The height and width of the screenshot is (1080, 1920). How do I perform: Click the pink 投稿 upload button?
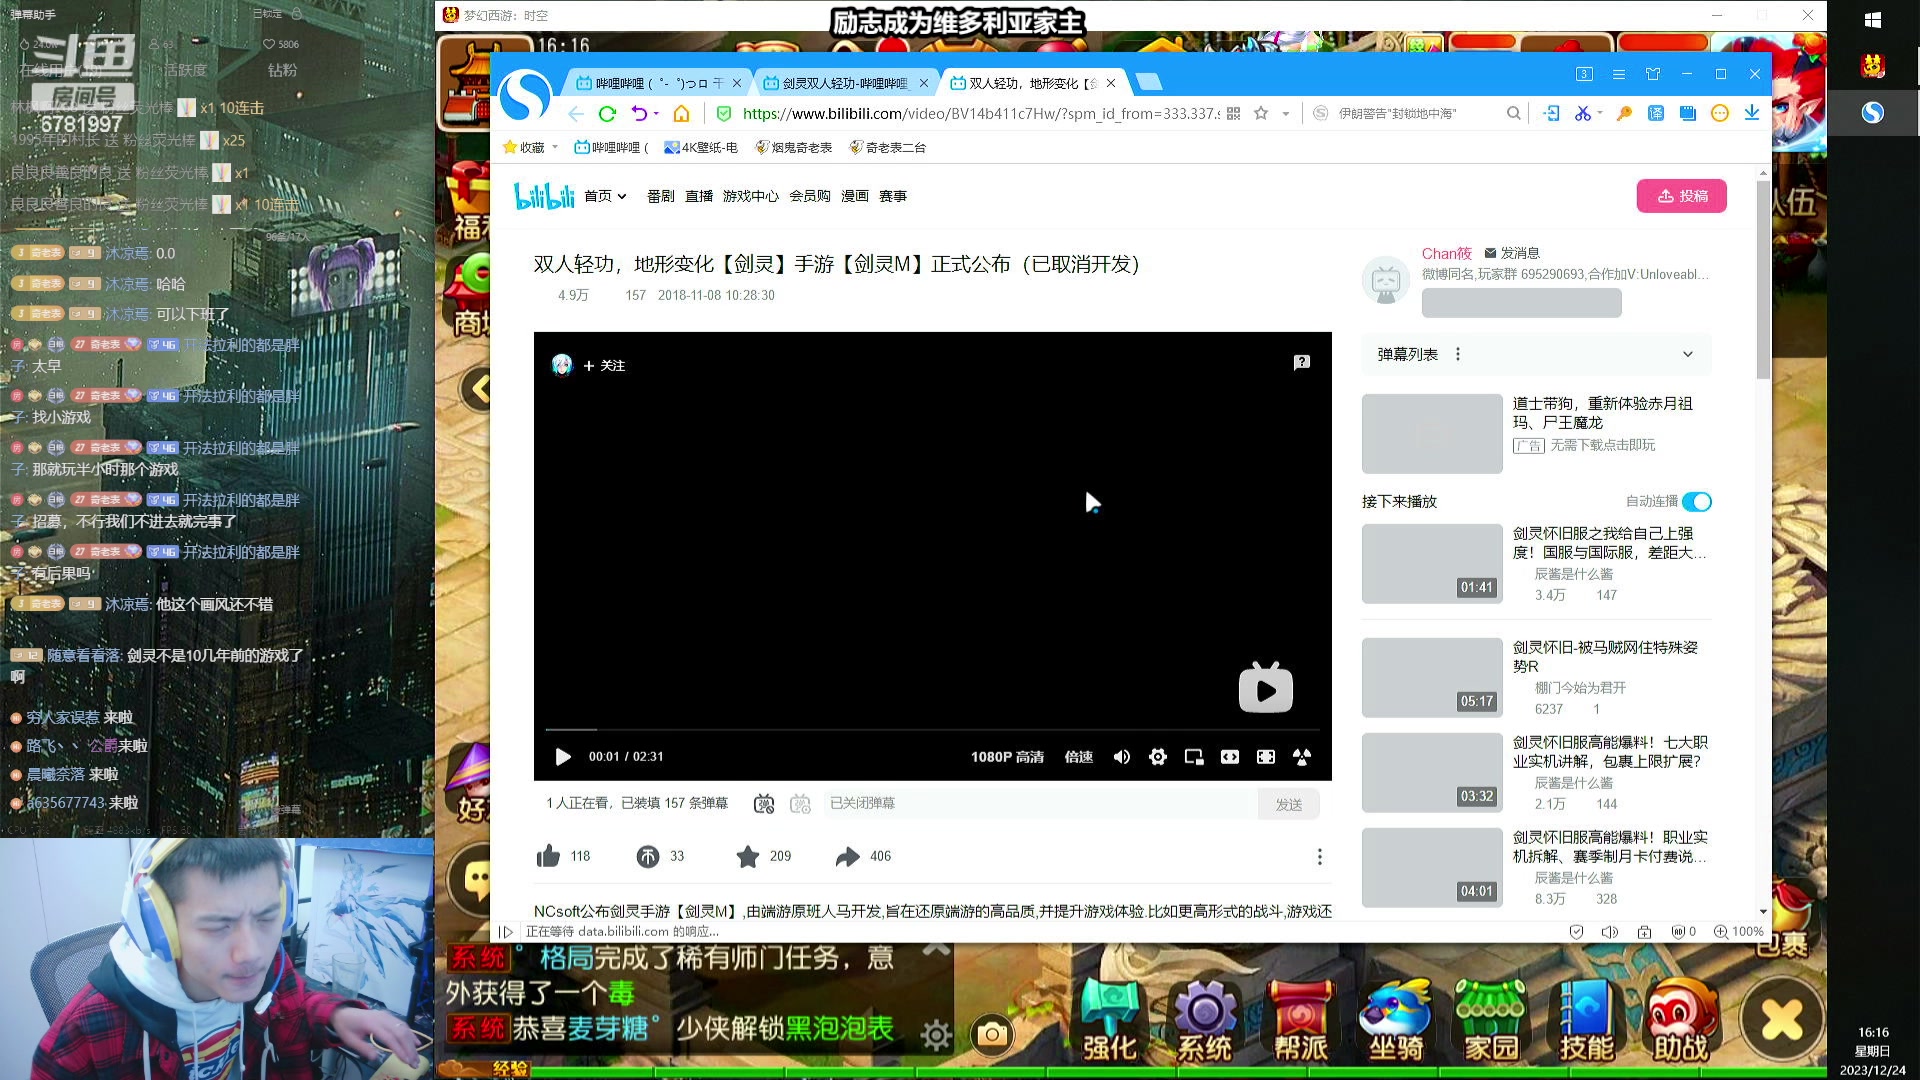[1682, 196]
